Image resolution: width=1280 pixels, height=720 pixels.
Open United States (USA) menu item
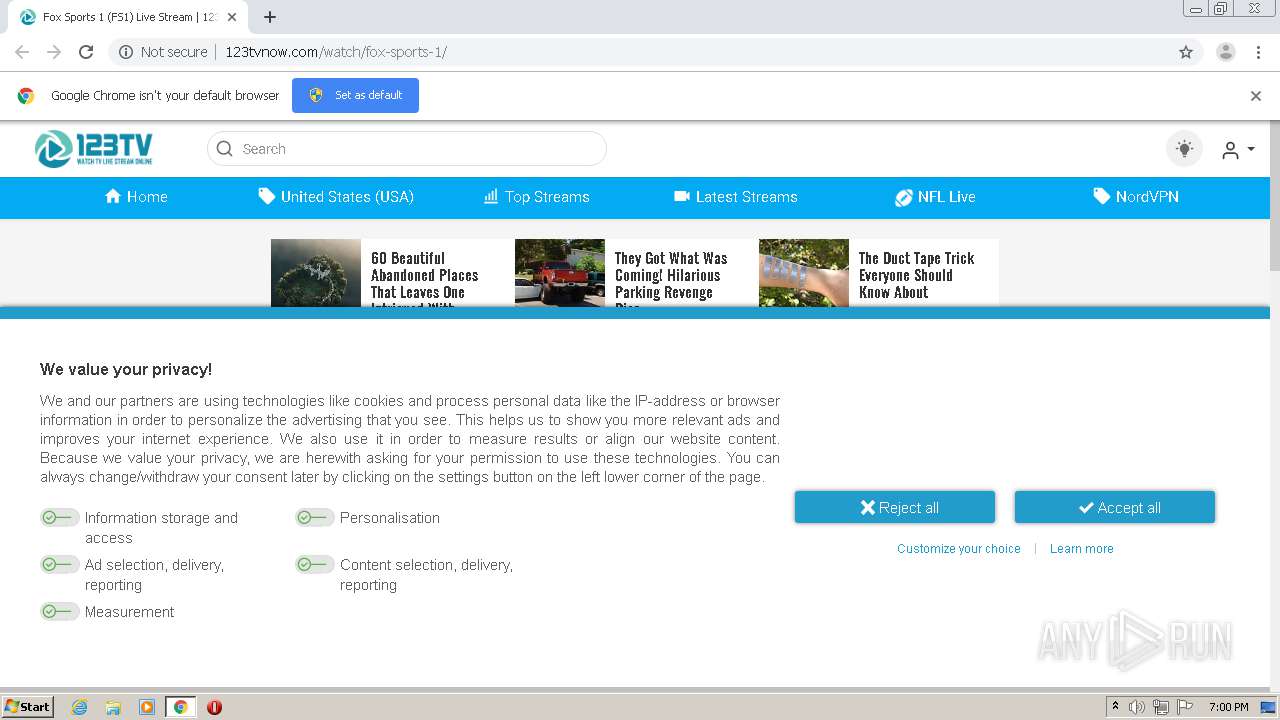336,197
